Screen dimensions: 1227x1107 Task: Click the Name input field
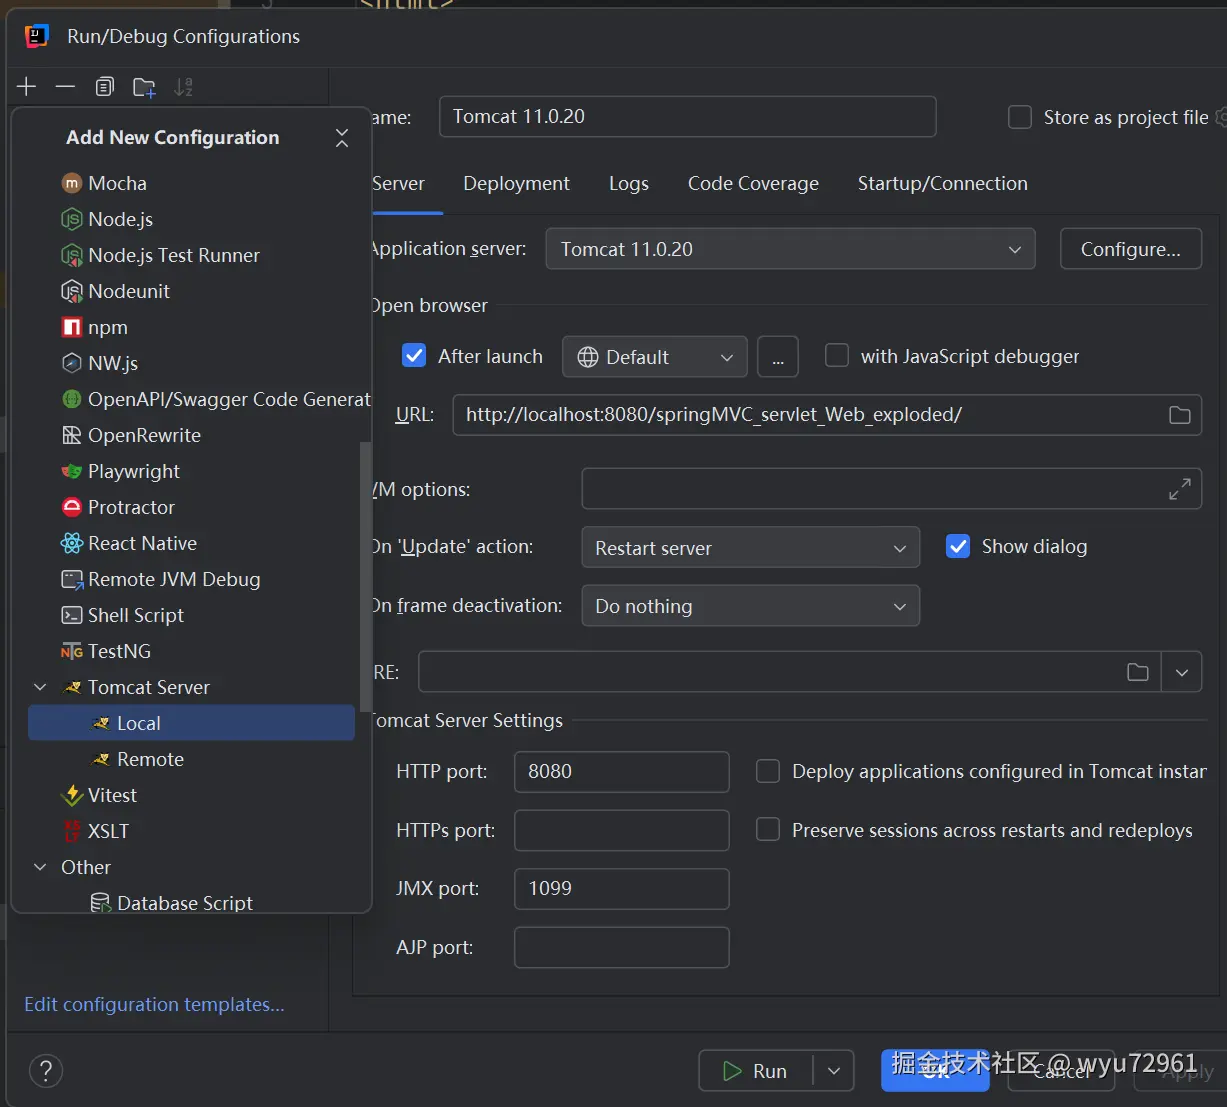(687, 116)
